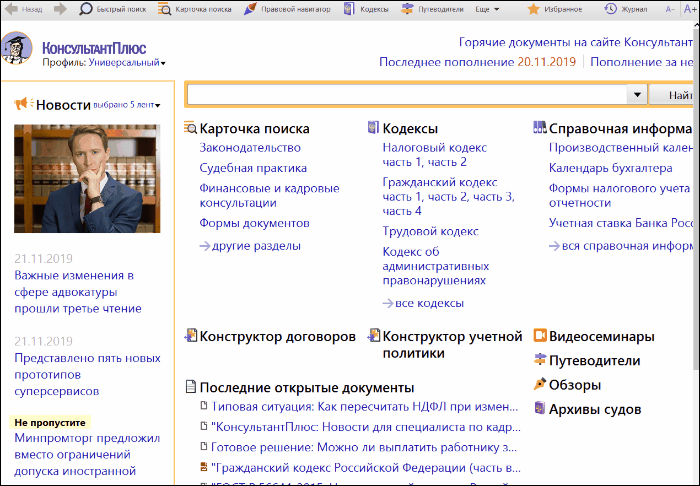The height and width of the screenshot is (486, 700).
Task: Click the Назад toolbar label
Action: tap(31, 9)
